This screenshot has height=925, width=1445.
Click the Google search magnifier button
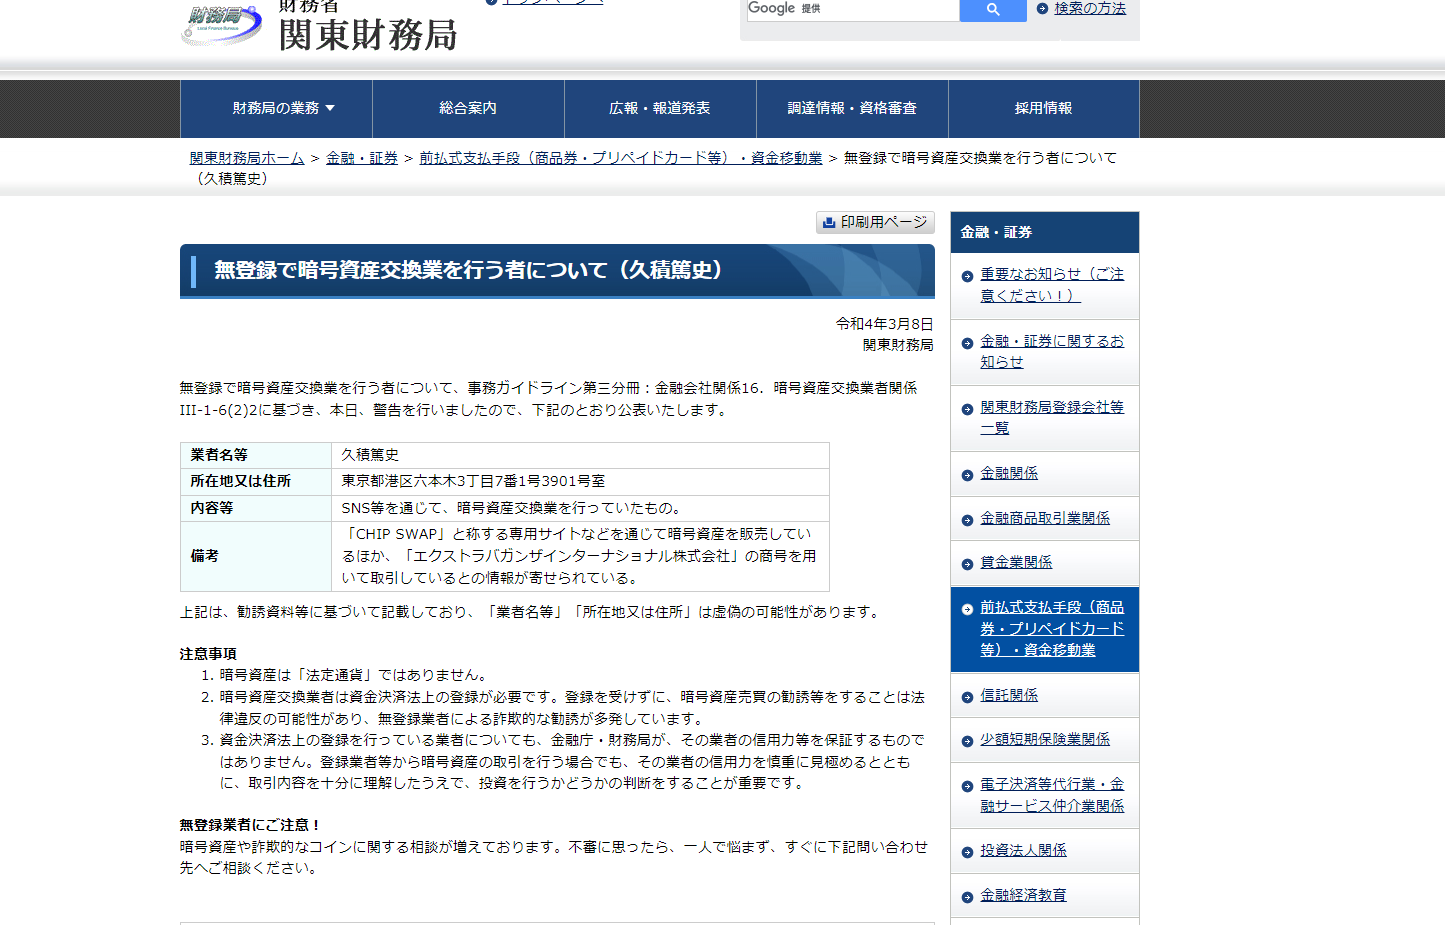[x=992, y=9]
